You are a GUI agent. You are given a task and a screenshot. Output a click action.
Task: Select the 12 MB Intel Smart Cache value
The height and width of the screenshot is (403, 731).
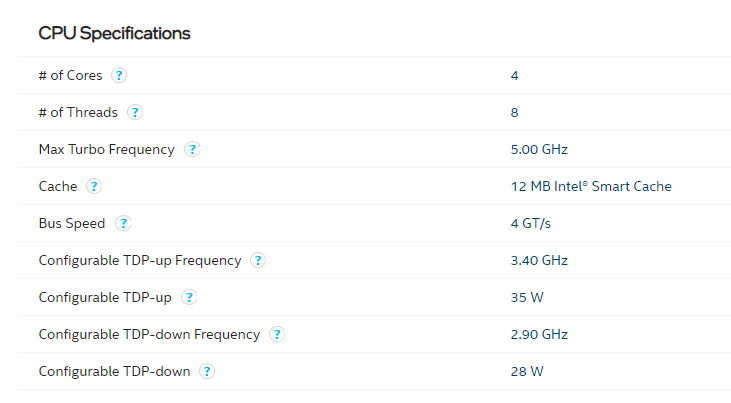click(x=590, y=186)
